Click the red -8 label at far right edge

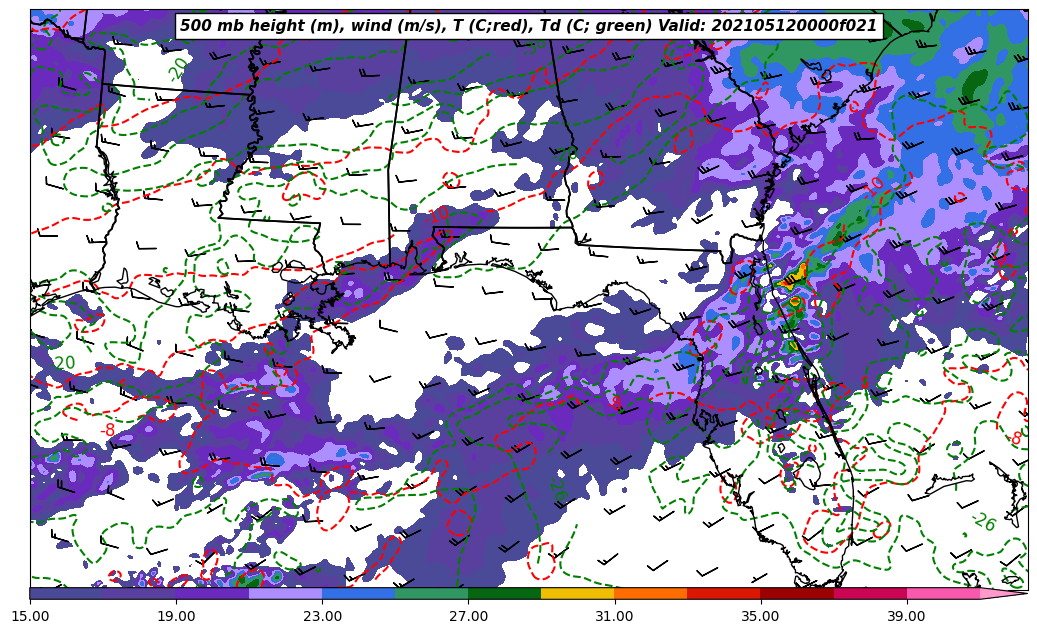(1015, 438)
